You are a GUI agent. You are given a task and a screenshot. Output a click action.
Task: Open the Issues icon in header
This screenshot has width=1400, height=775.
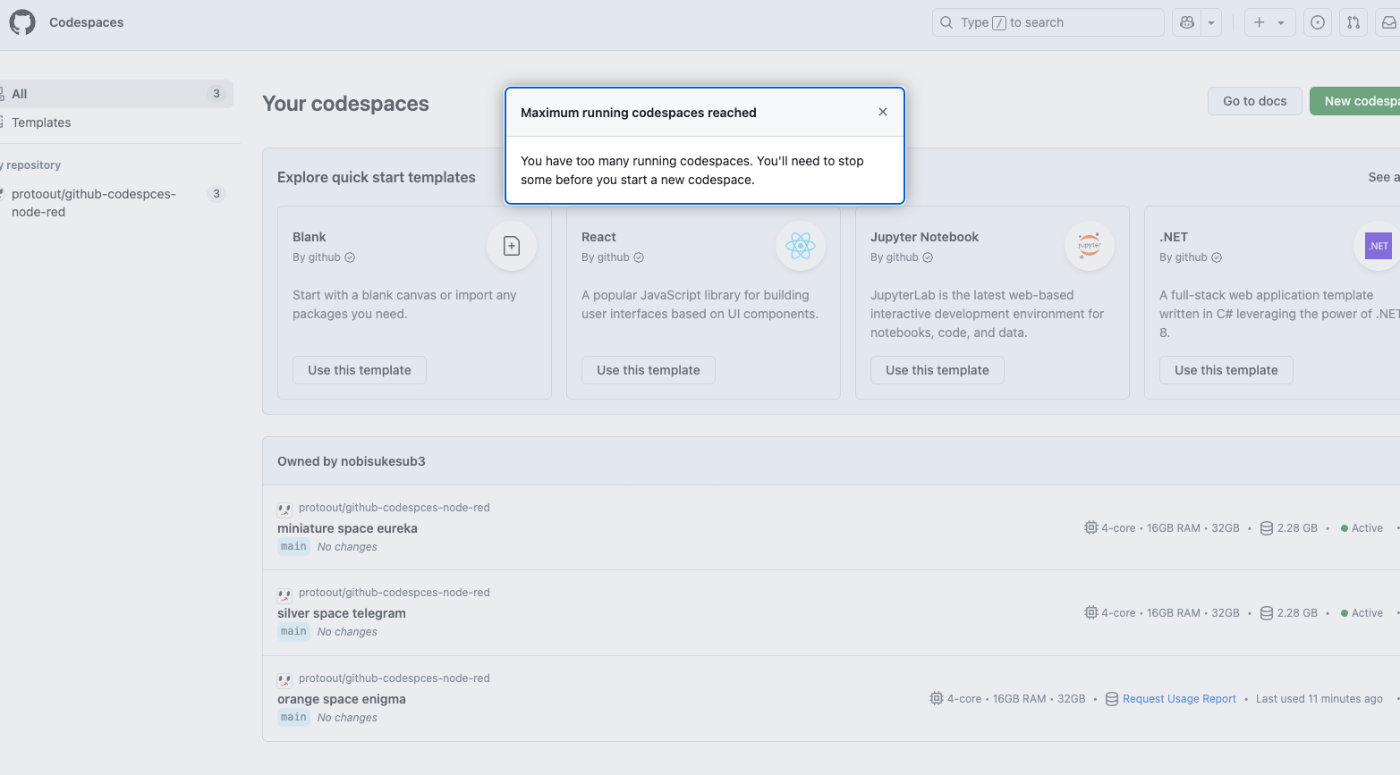[1317, 22]
